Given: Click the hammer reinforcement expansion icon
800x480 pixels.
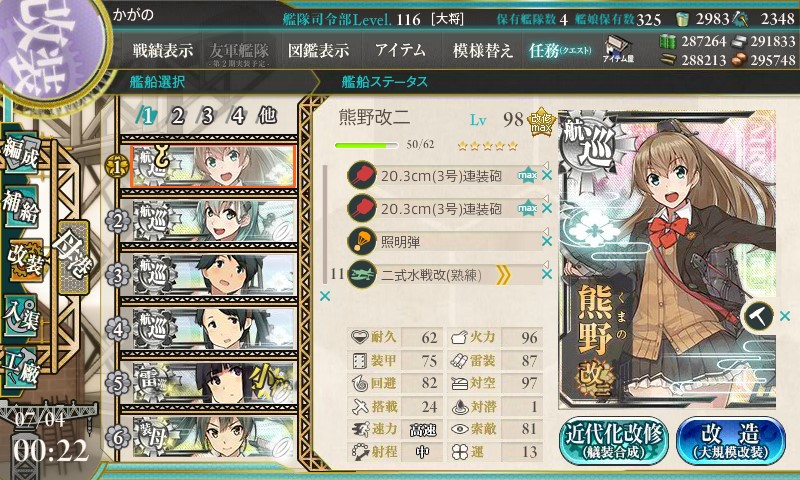Looking at the screenshot, I should click(758, 316).
